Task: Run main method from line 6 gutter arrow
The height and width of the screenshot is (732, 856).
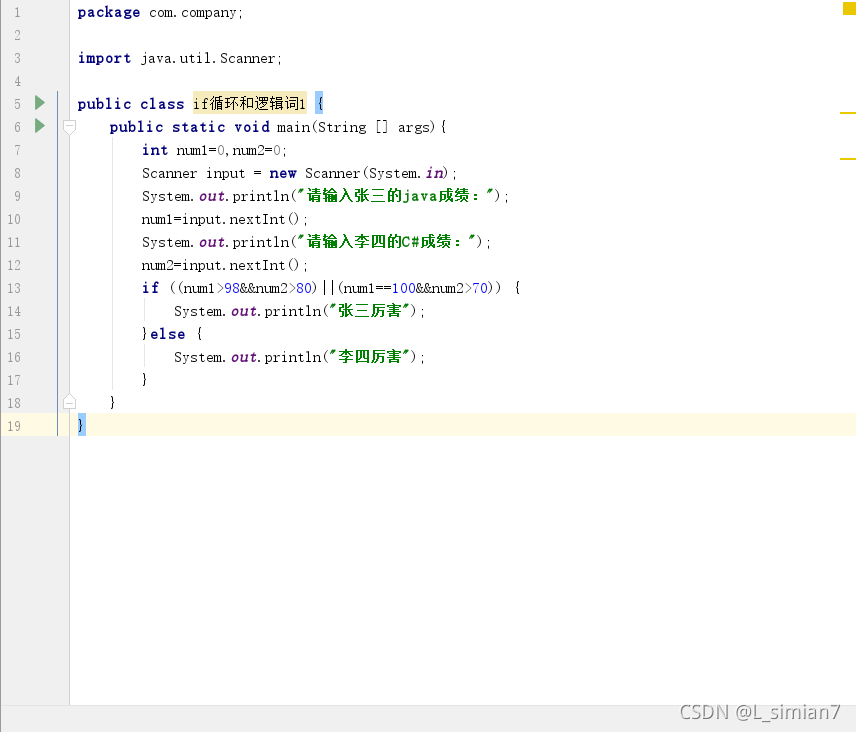Action: [x=40, y=126]
